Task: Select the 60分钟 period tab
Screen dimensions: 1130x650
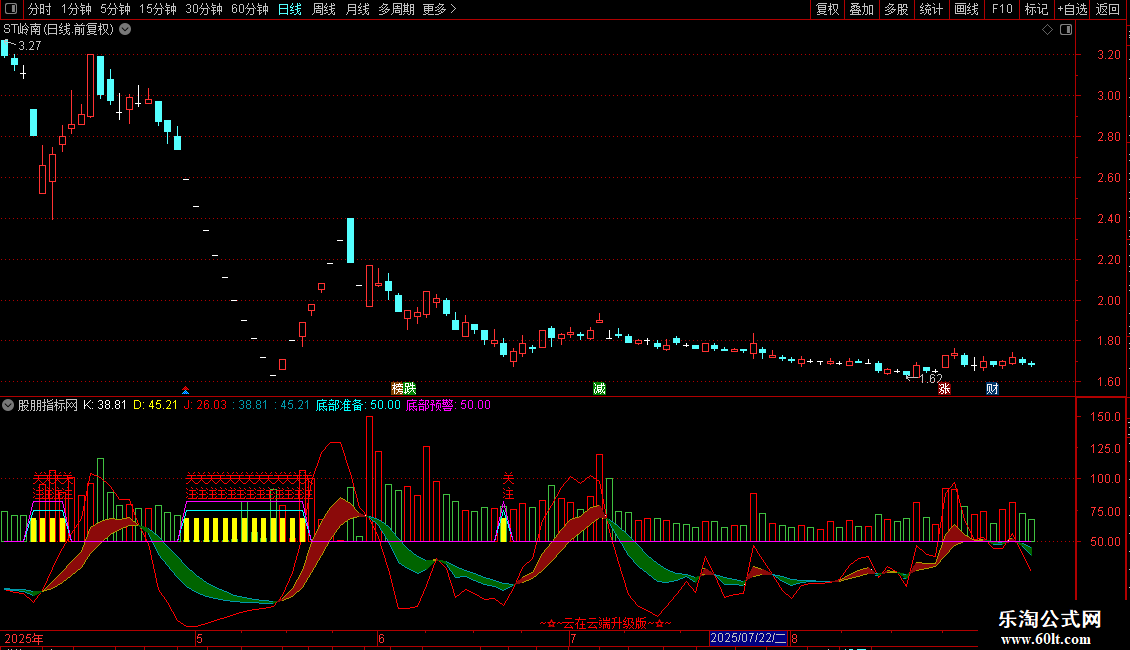Action: point(250,9)
